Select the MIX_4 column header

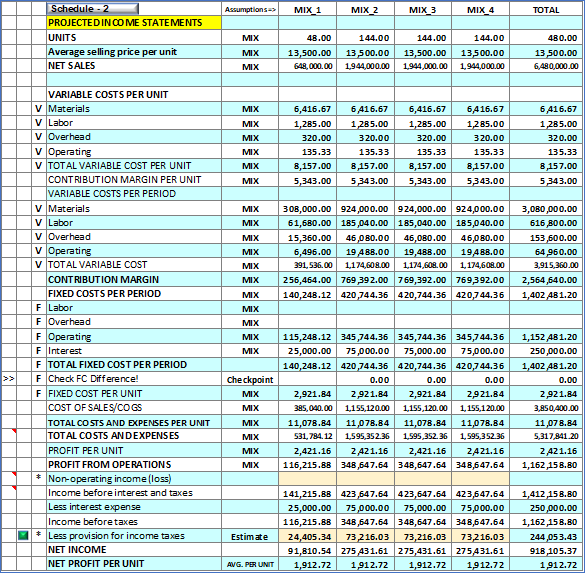click(481, 10)
